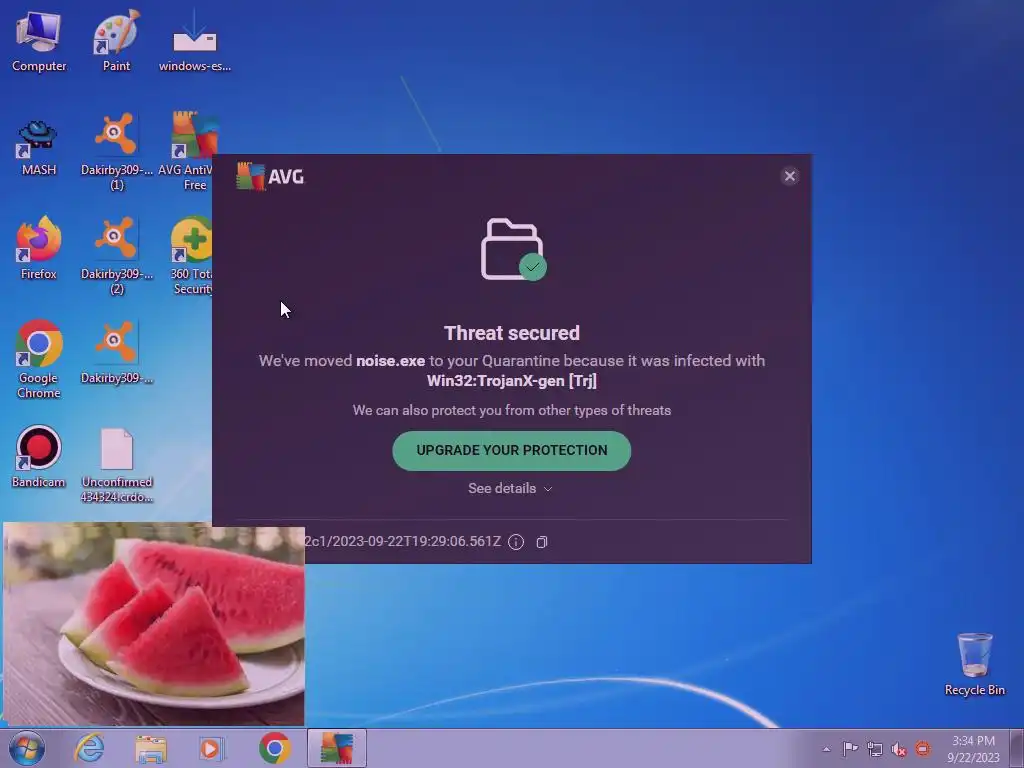Click the watermelon picture window

(154, 624)
